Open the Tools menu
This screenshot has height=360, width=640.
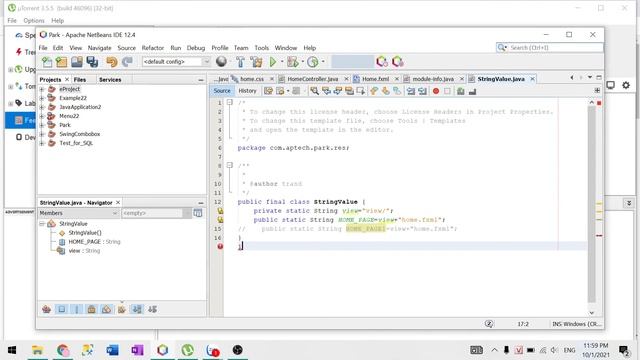[262, 48]
